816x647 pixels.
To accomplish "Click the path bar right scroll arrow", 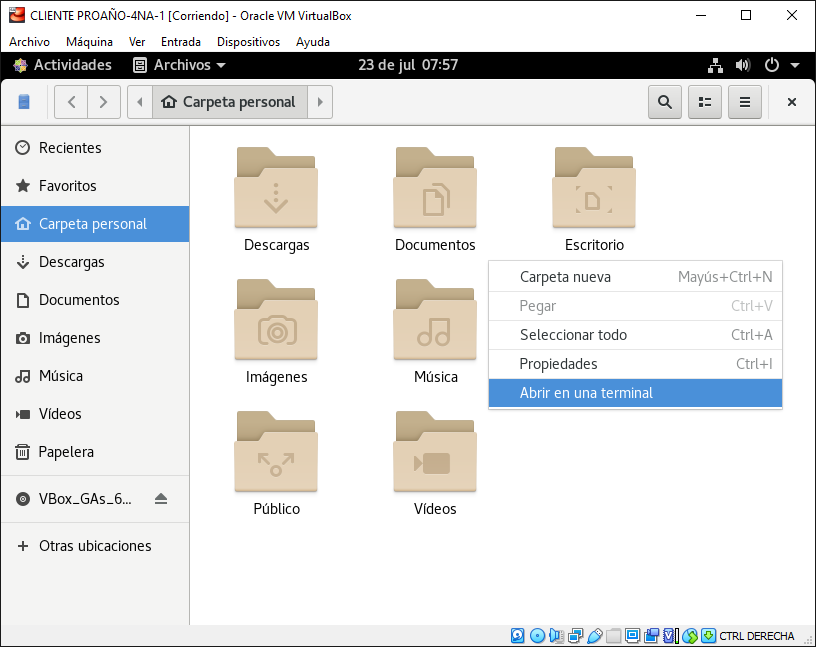I will (x=320, y=102).
